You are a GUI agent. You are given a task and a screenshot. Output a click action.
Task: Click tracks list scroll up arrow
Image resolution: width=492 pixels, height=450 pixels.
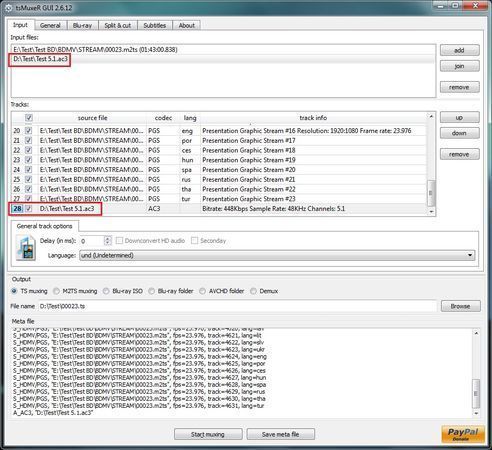431,116
